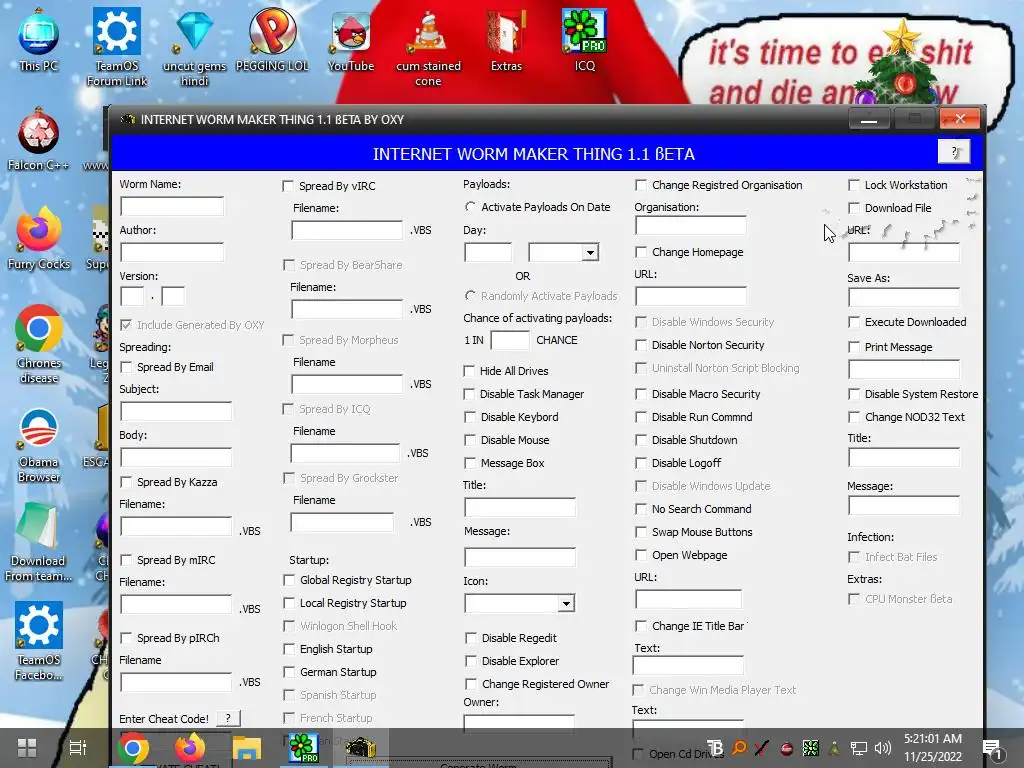Click the 1 IN chance input box
Viewport: 1024px width, 768px height.
[x=510, y=340]
